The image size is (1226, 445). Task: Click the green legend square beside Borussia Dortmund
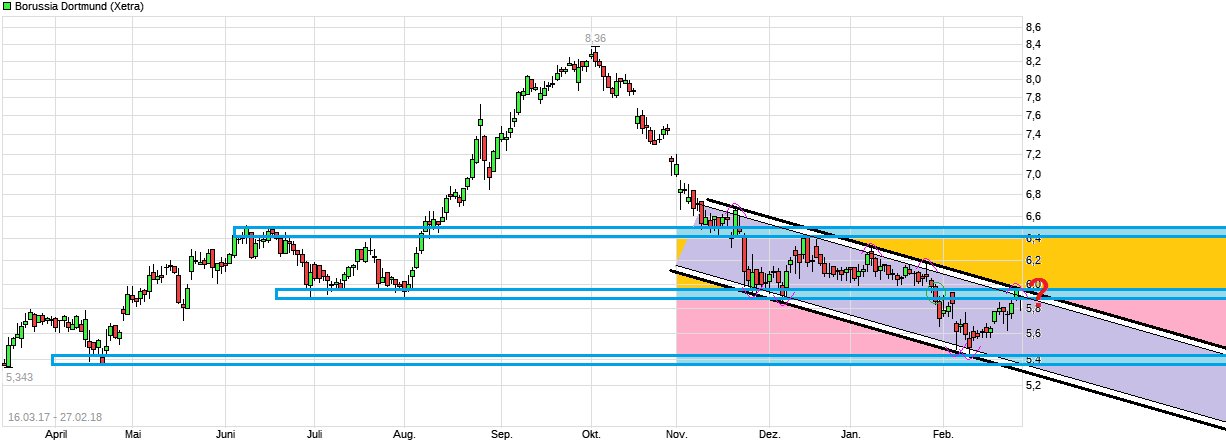[x=6, y=6]
